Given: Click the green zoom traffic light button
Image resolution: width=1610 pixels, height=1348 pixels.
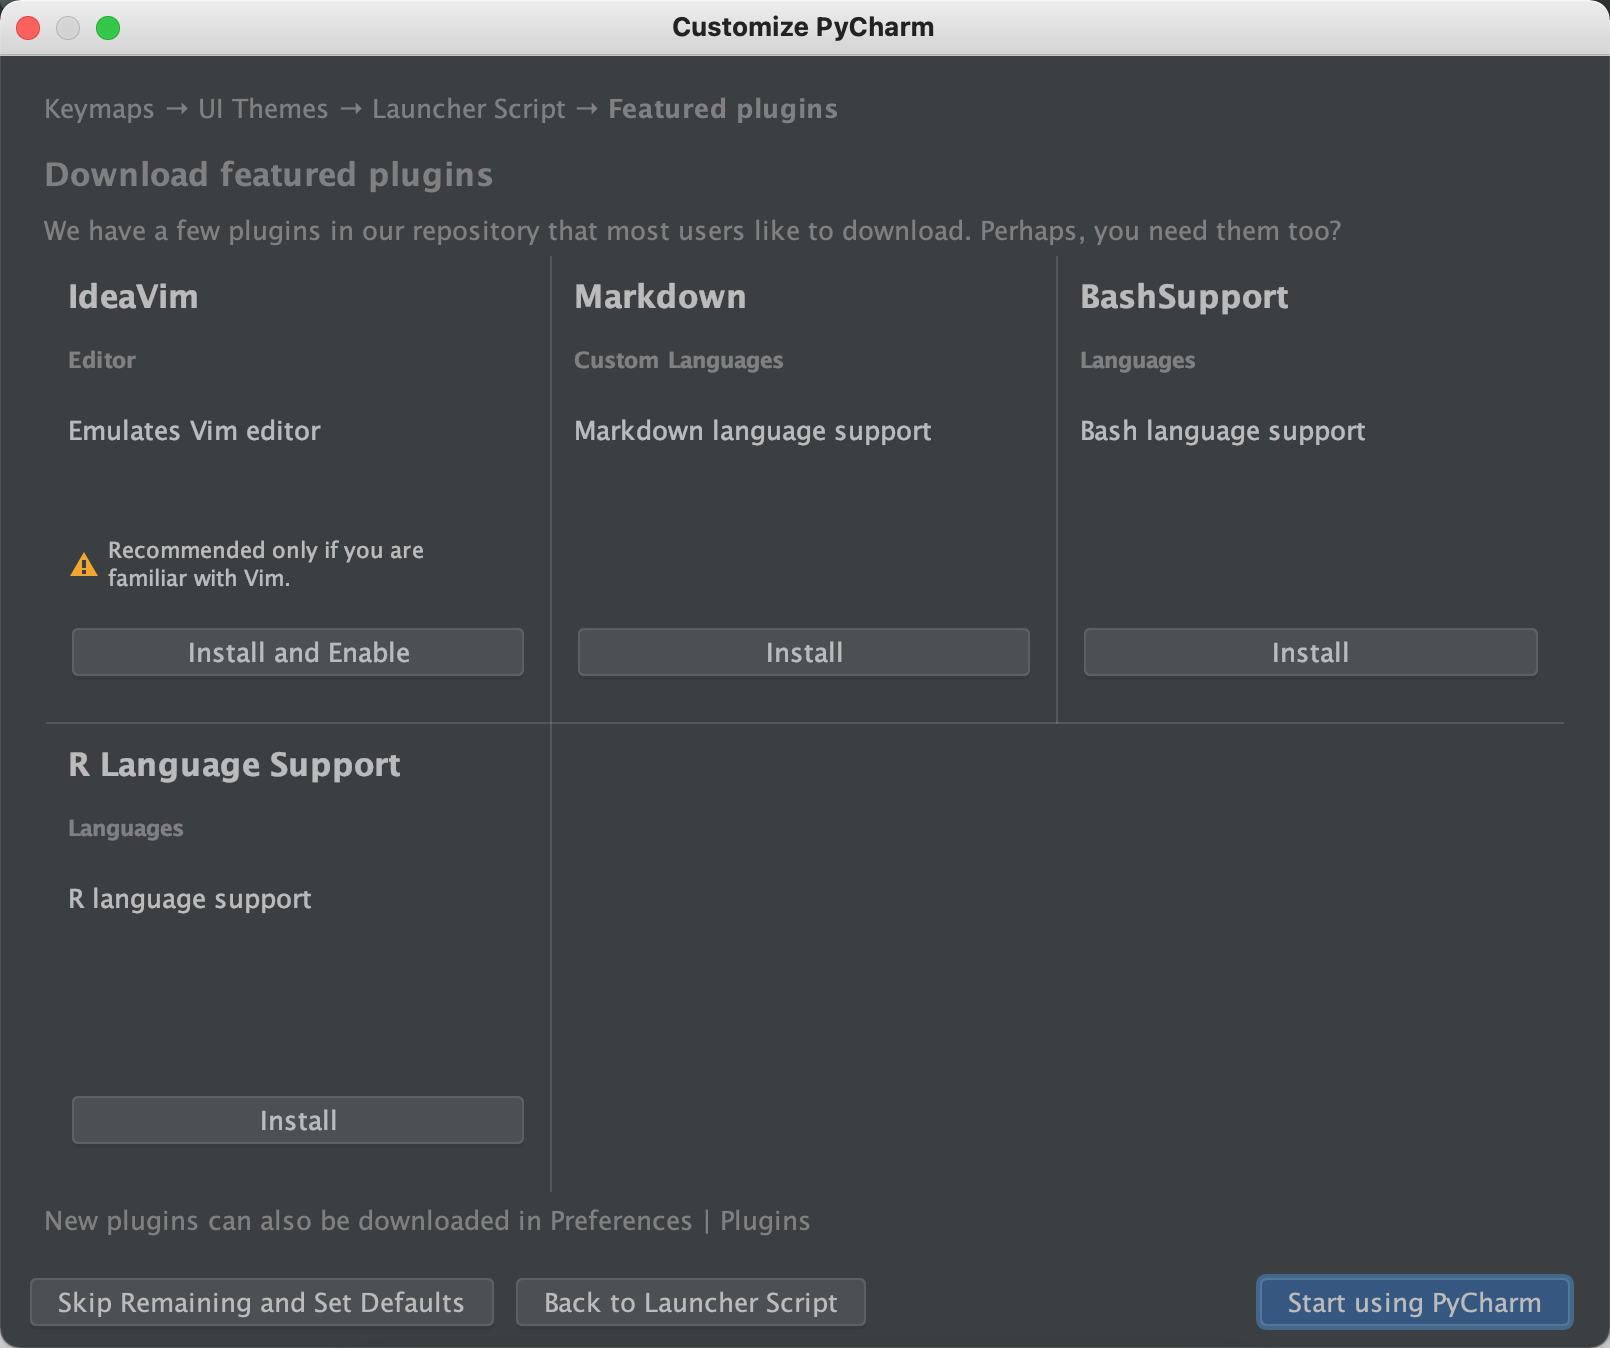Looking at the screenshot, I should pyautogui.click(x=108, y=28).
